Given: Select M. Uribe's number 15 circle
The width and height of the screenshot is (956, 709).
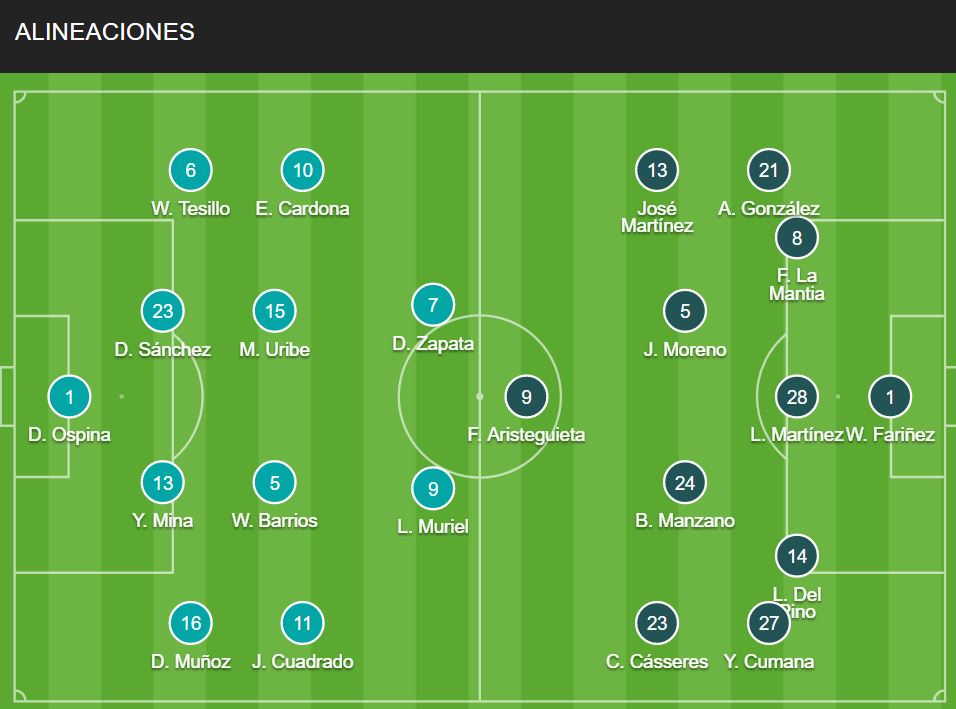Looking at the screenshot, I should (x=274, y=311).
